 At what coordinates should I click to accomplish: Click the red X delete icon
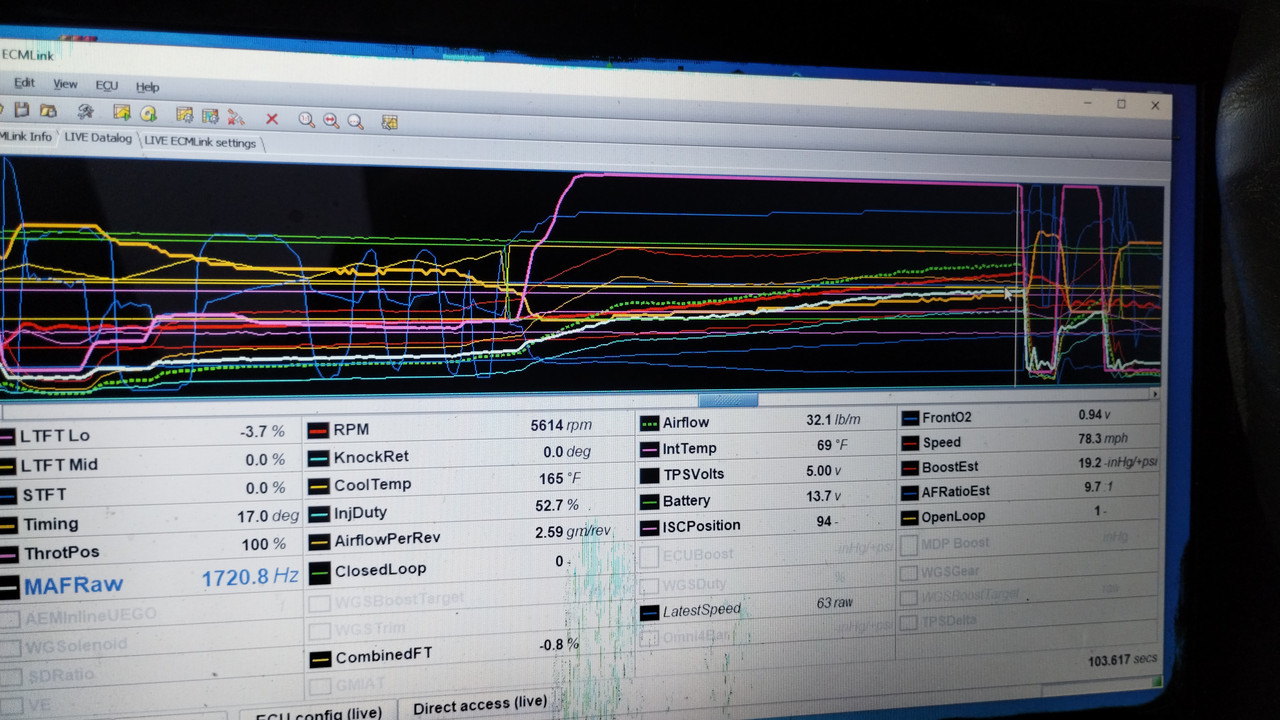tap(272, 119)
